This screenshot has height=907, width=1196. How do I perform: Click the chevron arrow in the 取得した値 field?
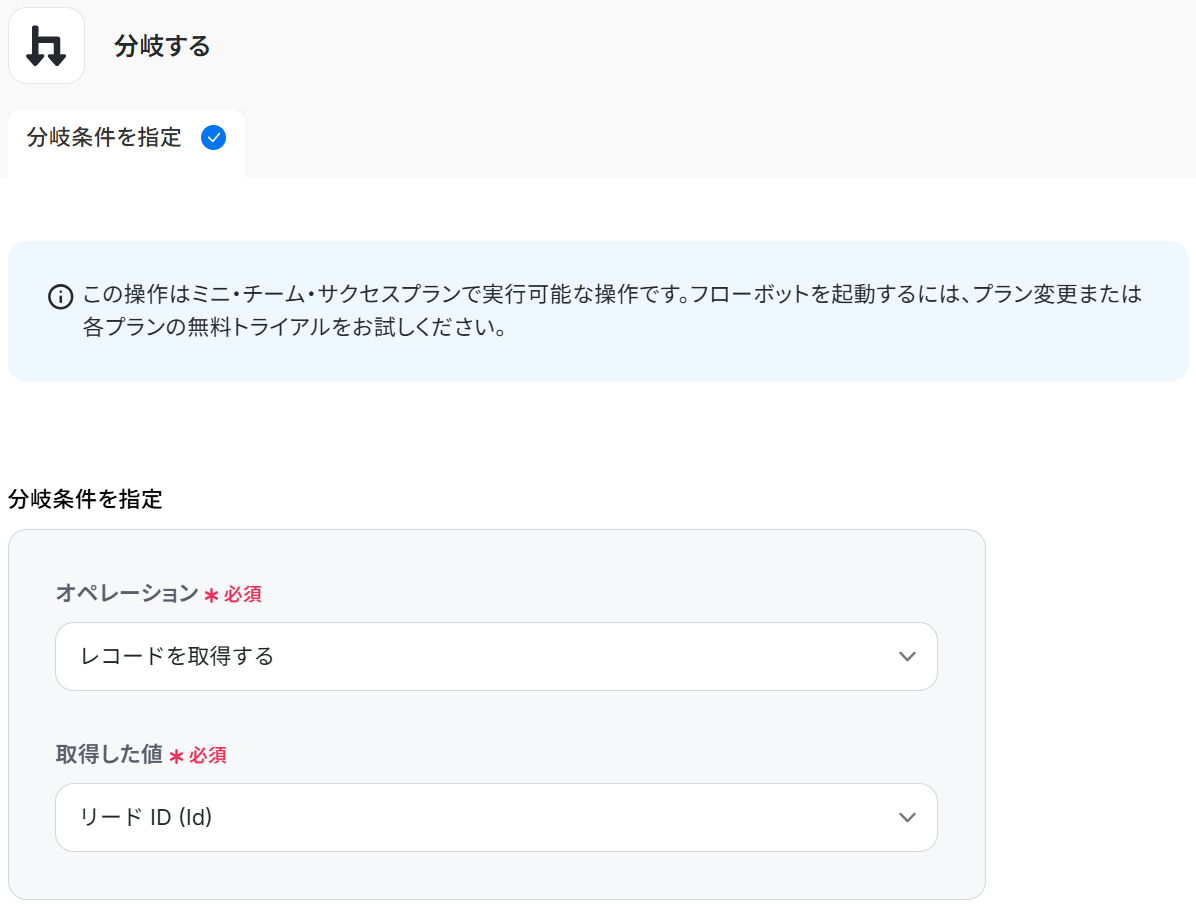pos(907,818)
